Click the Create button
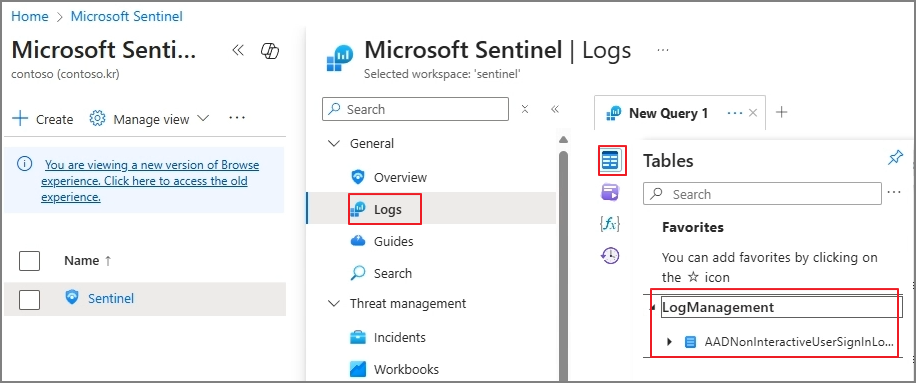 pyautogui.click(x=43, y=119)
